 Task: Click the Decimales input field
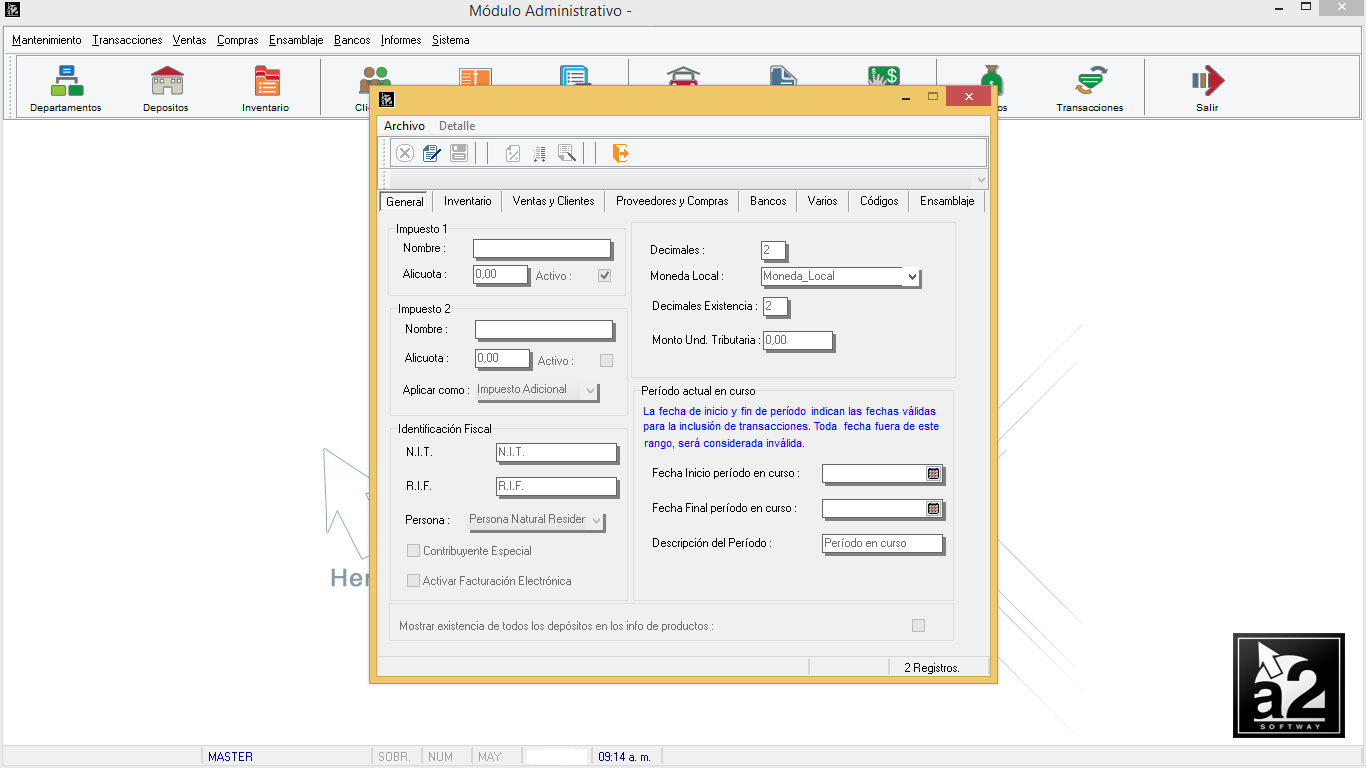click(773, 250)
